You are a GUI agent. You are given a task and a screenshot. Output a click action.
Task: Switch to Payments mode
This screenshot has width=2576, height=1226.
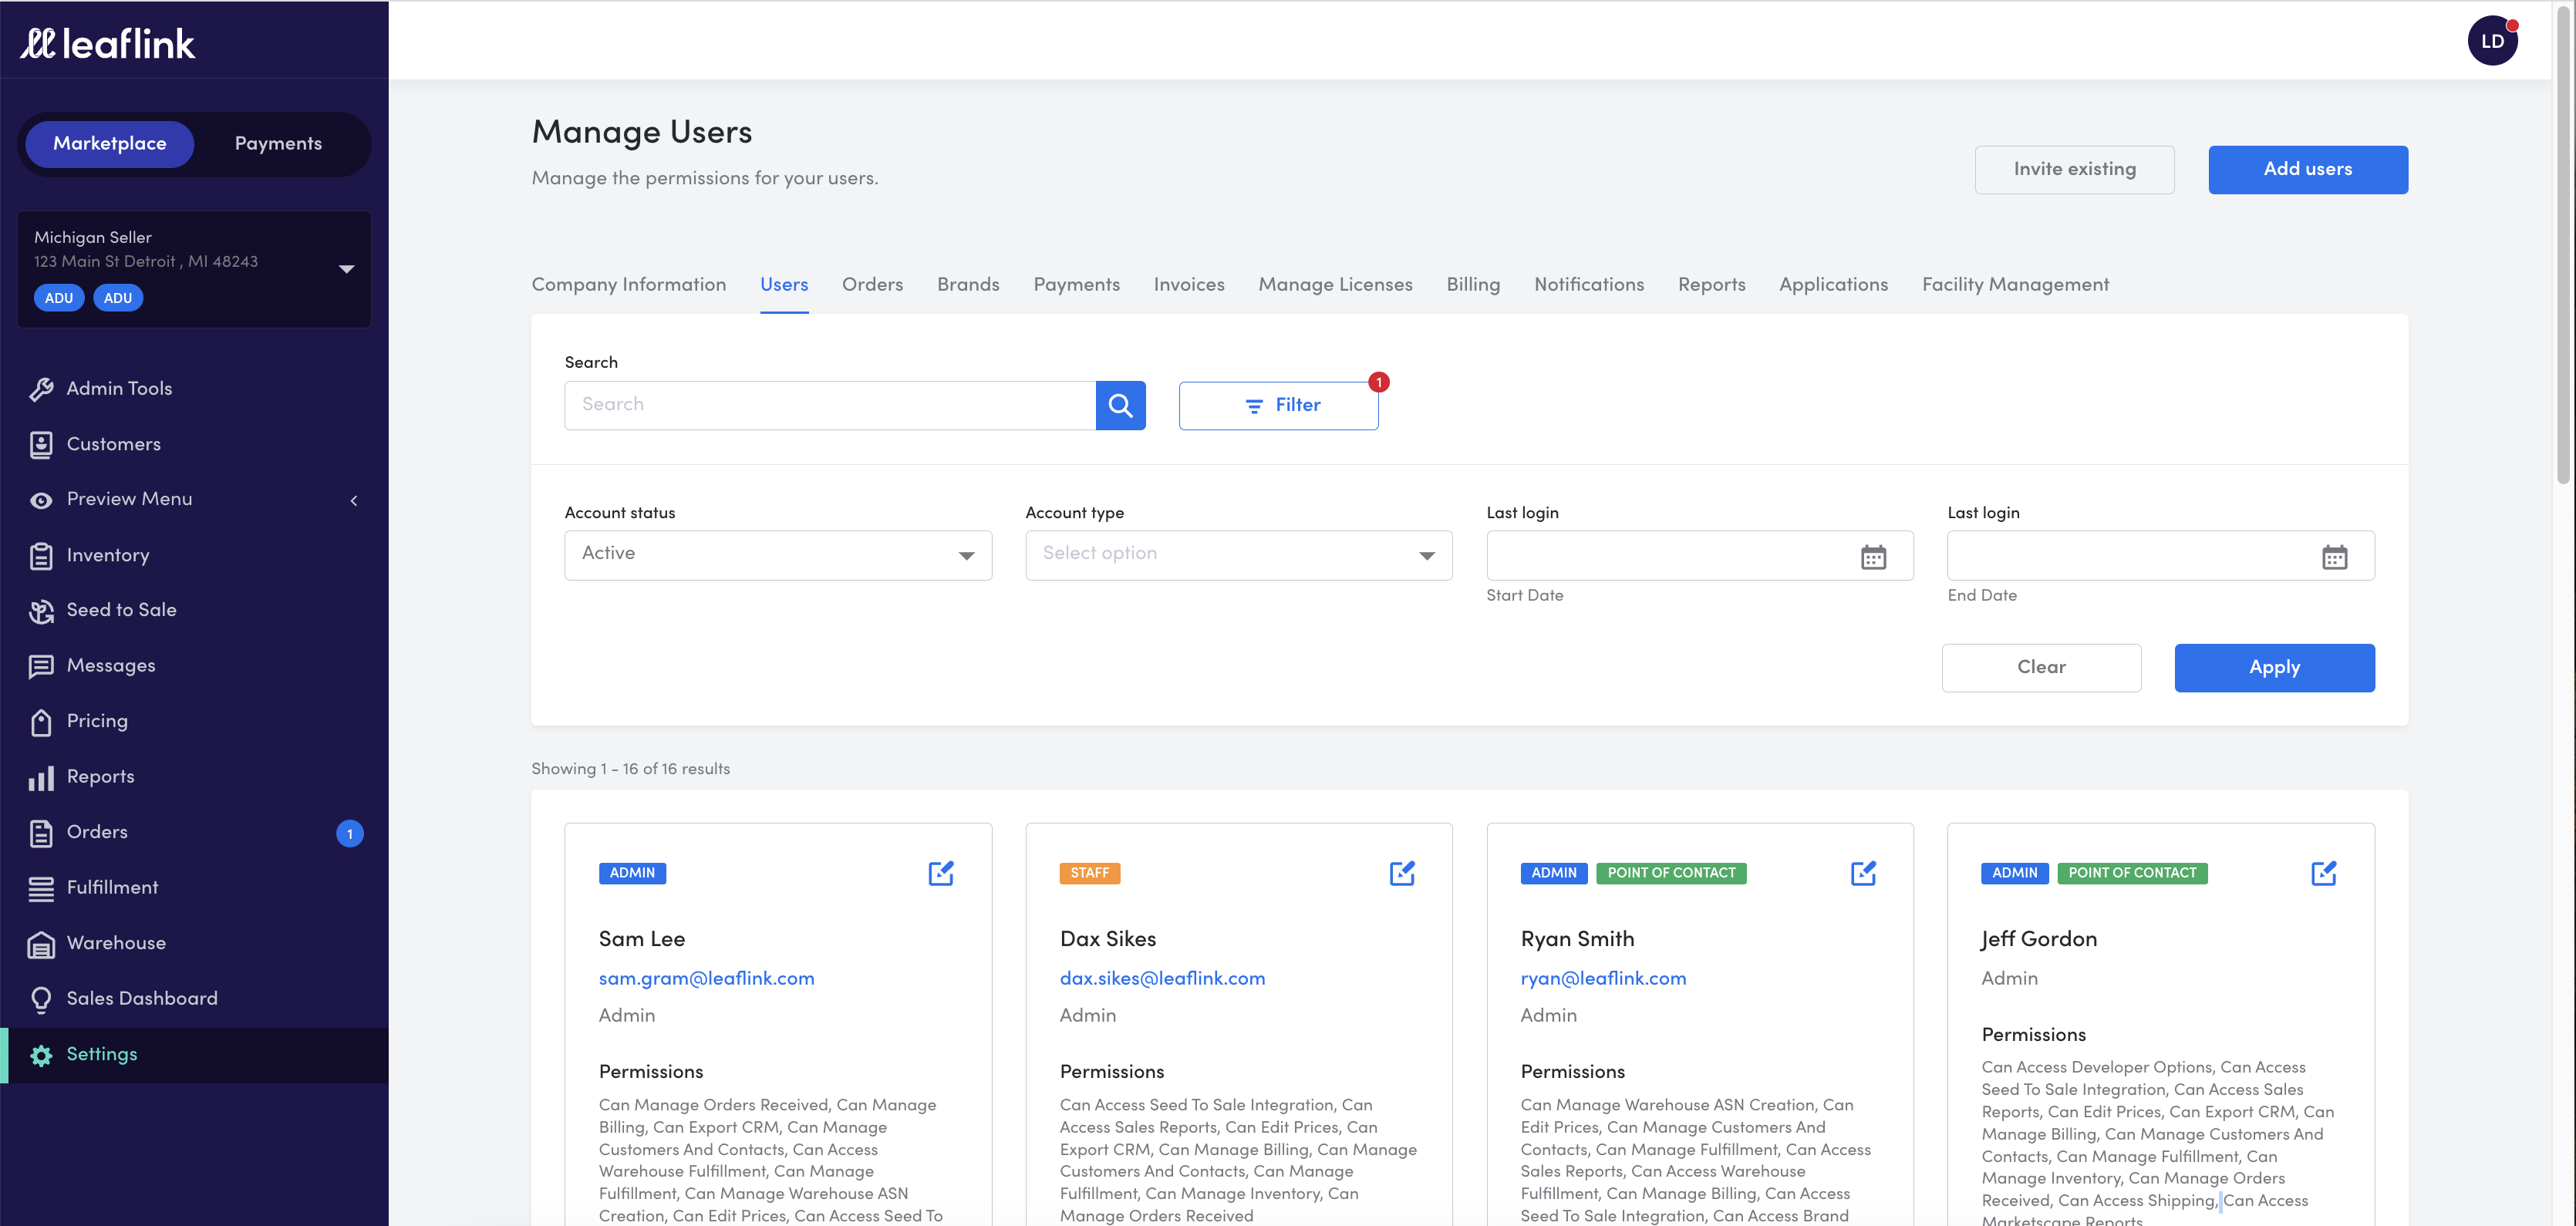(278, 144)
